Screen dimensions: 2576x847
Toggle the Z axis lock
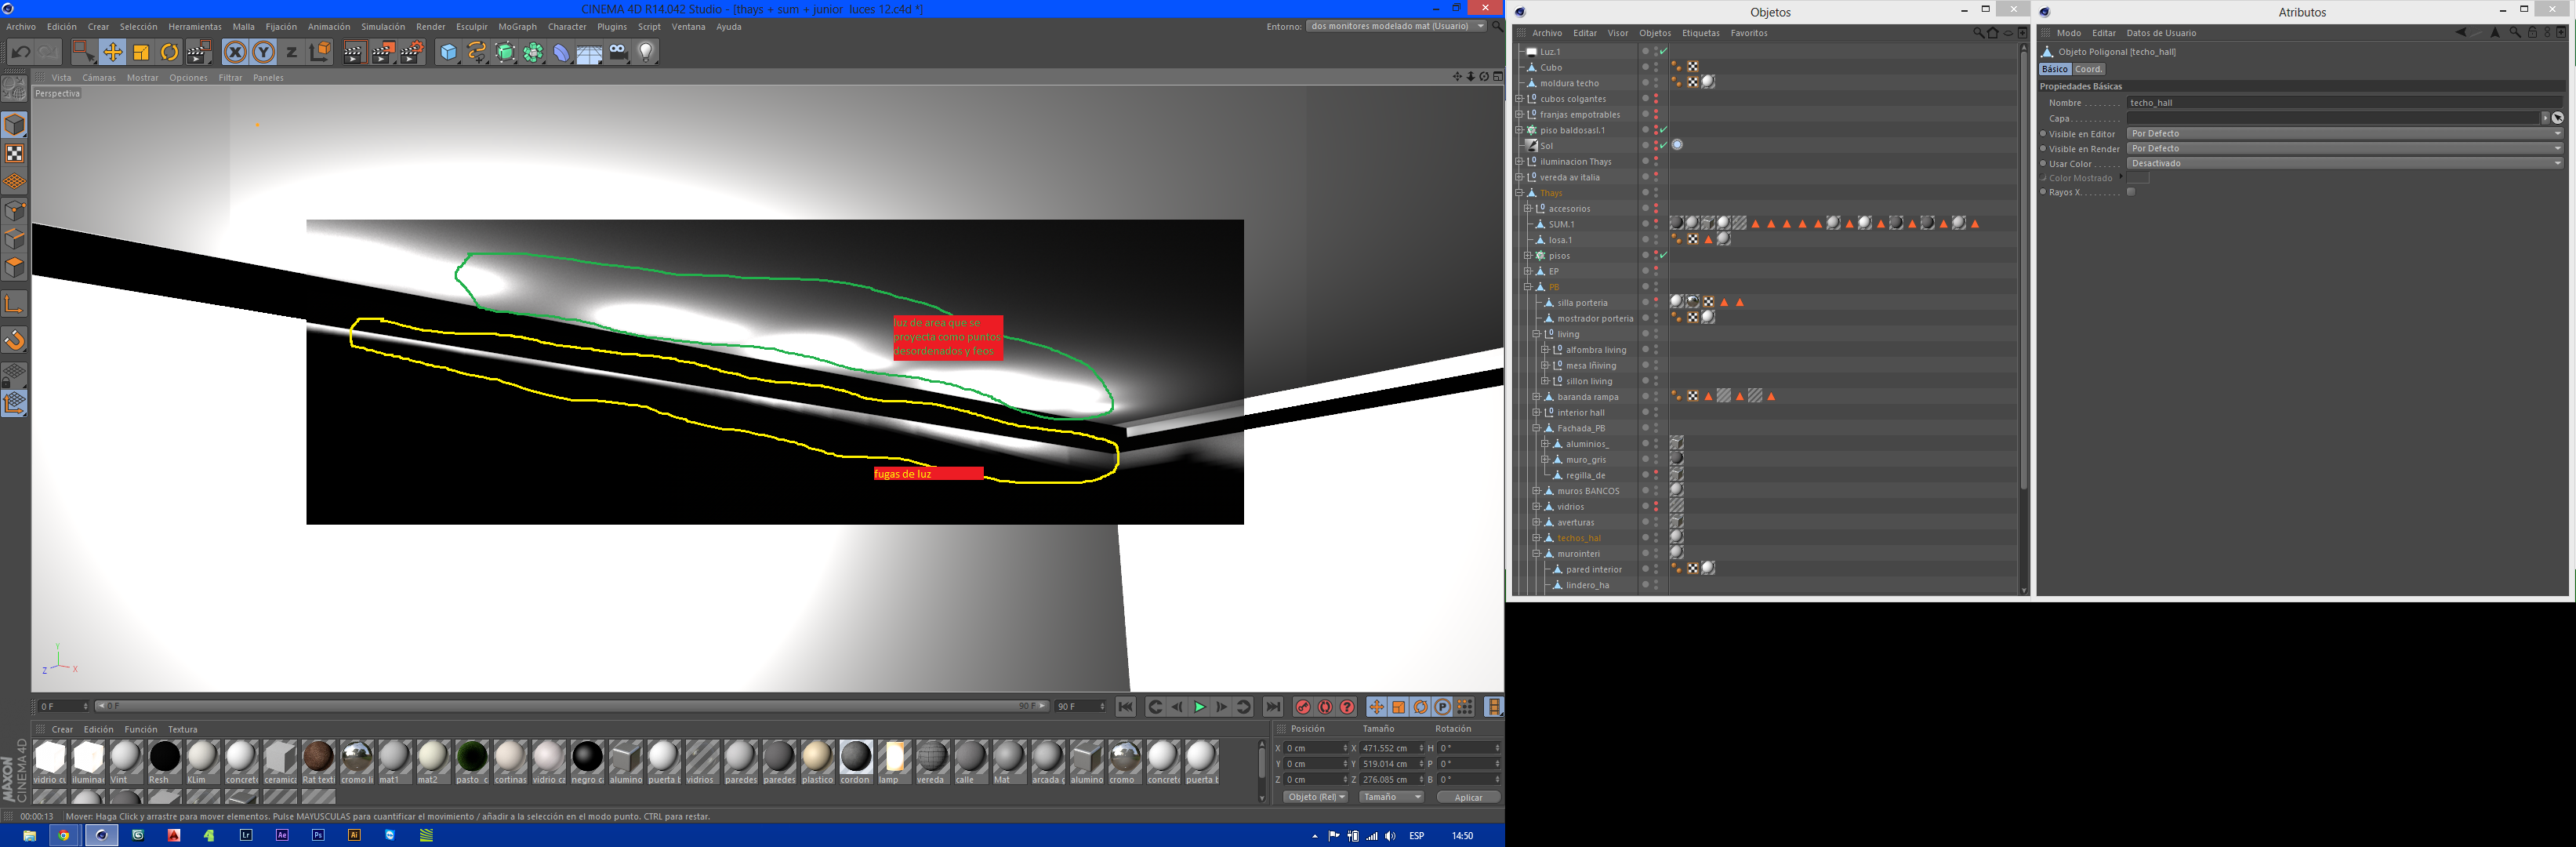click(x=291, y=52)
